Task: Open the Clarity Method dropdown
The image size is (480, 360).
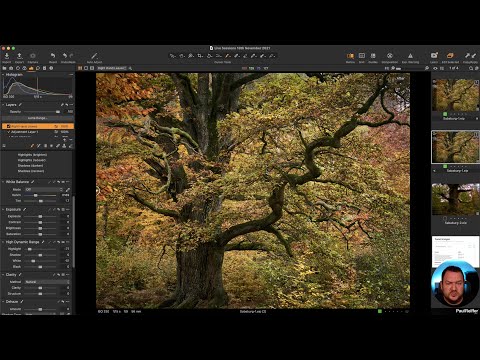Action: [x=47, y=282]
